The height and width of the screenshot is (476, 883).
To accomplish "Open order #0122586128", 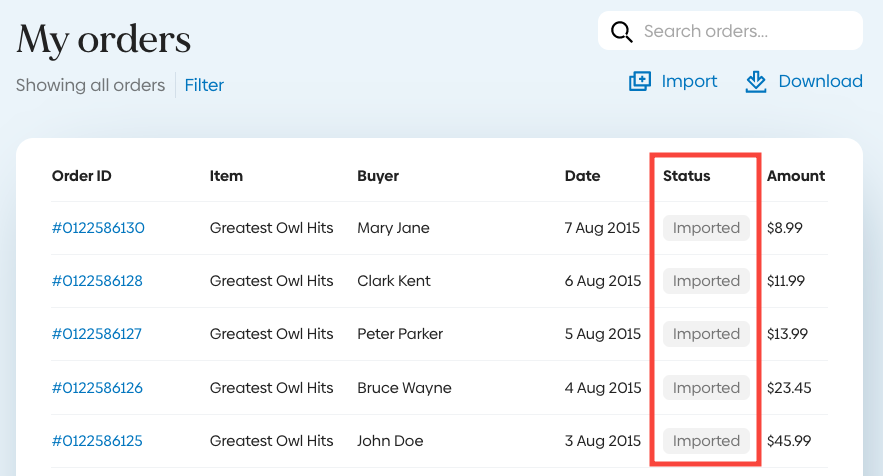I will [97, 281].
